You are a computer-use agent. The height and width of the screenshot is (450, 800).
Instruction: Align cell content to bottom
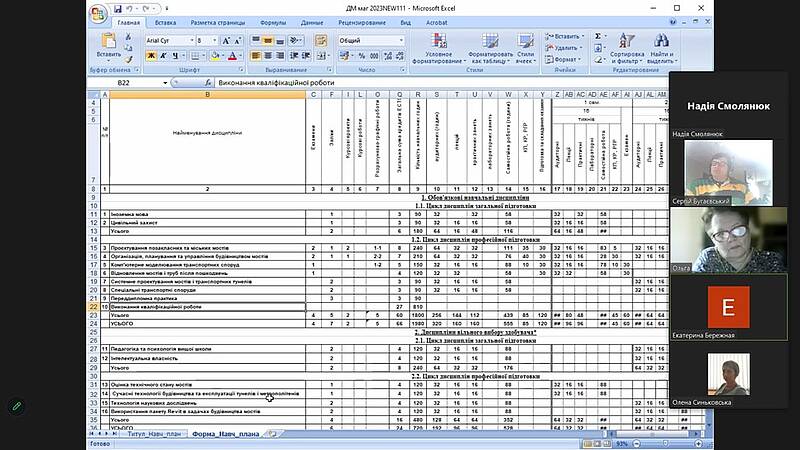[280, 40]
